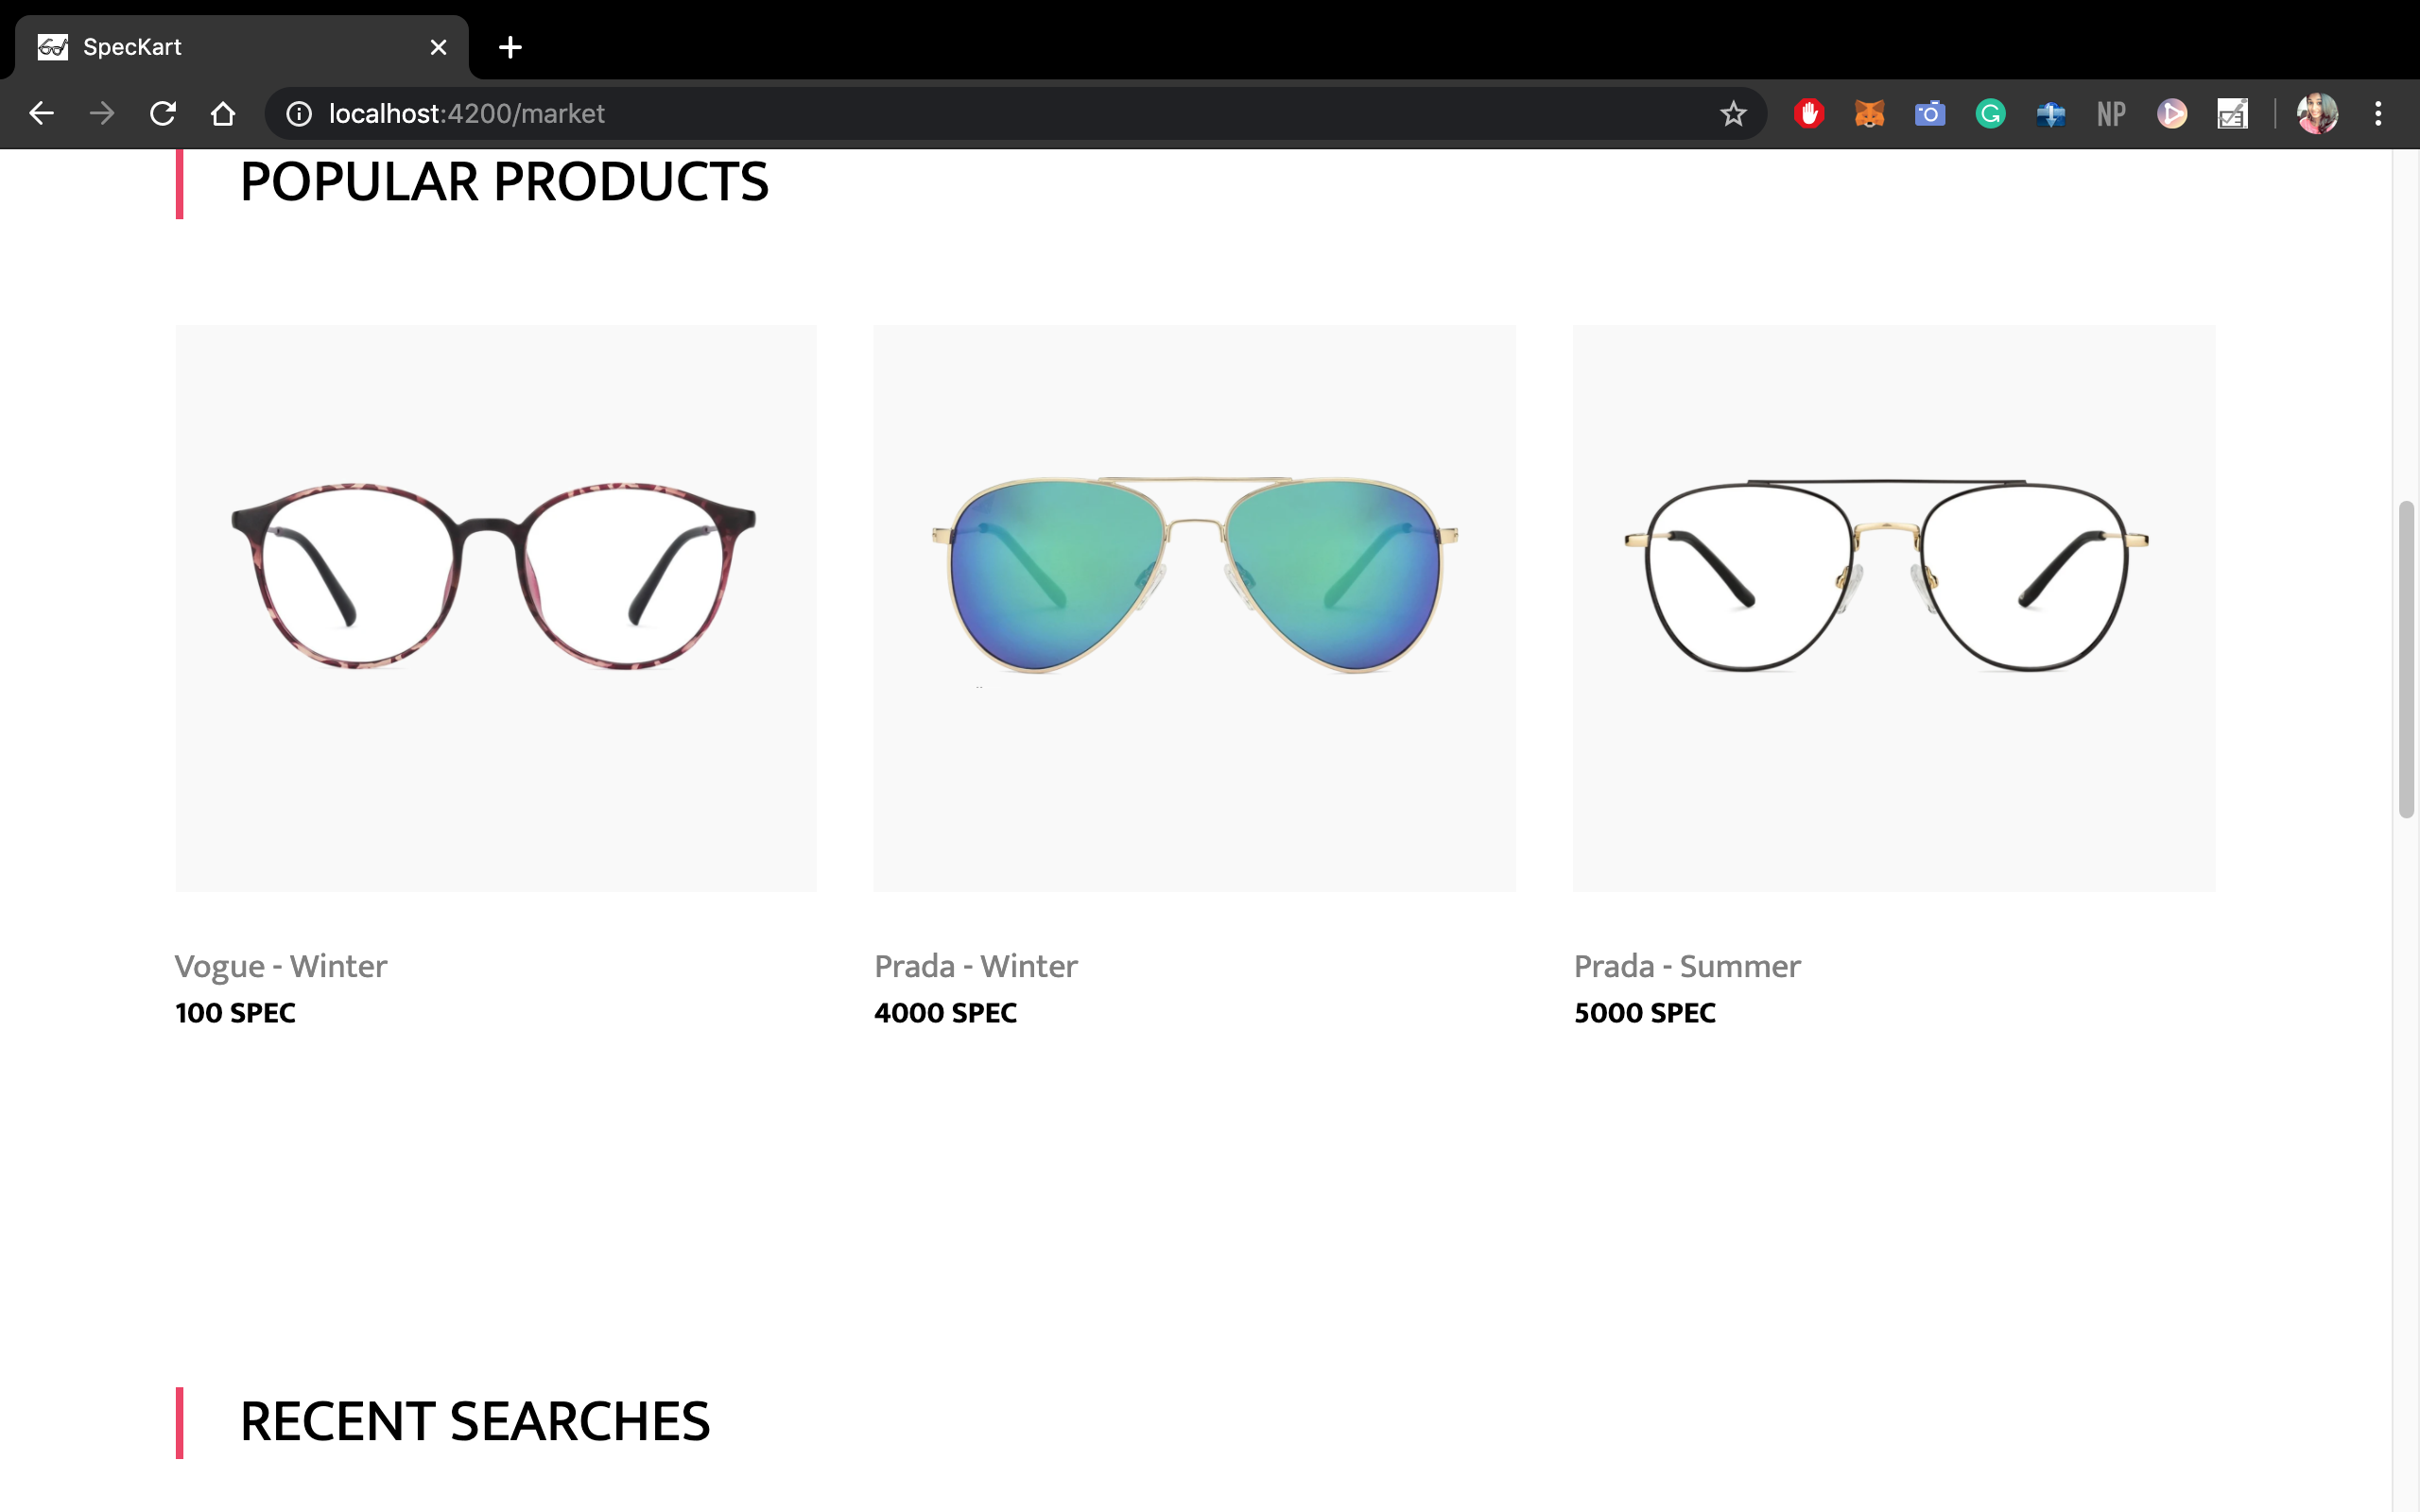Open the Vogue - Winter product link

[x=281, y=966]
